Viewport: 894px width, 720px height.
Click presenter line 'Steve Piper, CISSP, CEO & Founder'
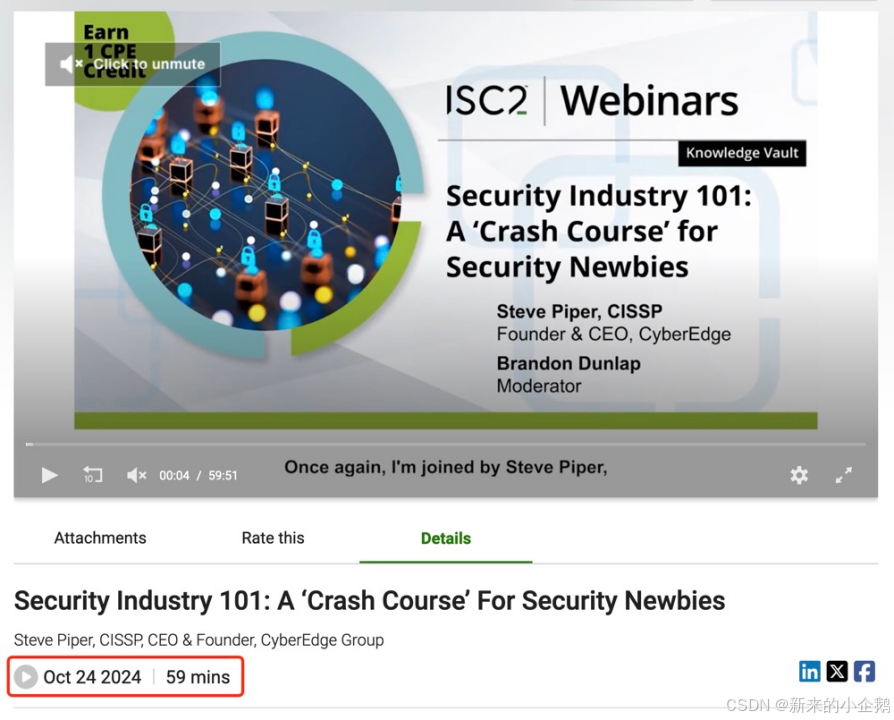[x=199, y=640]
